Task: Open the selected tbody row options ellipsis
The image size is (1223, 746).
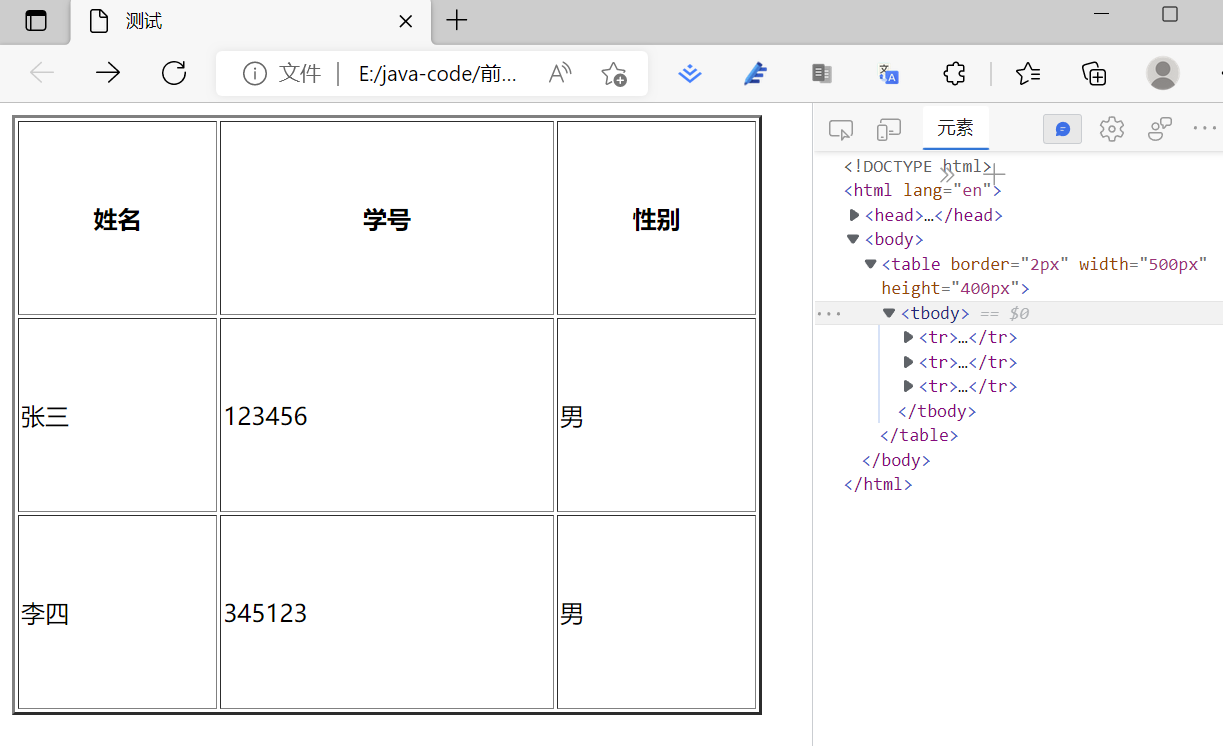Action: [828, 313]
